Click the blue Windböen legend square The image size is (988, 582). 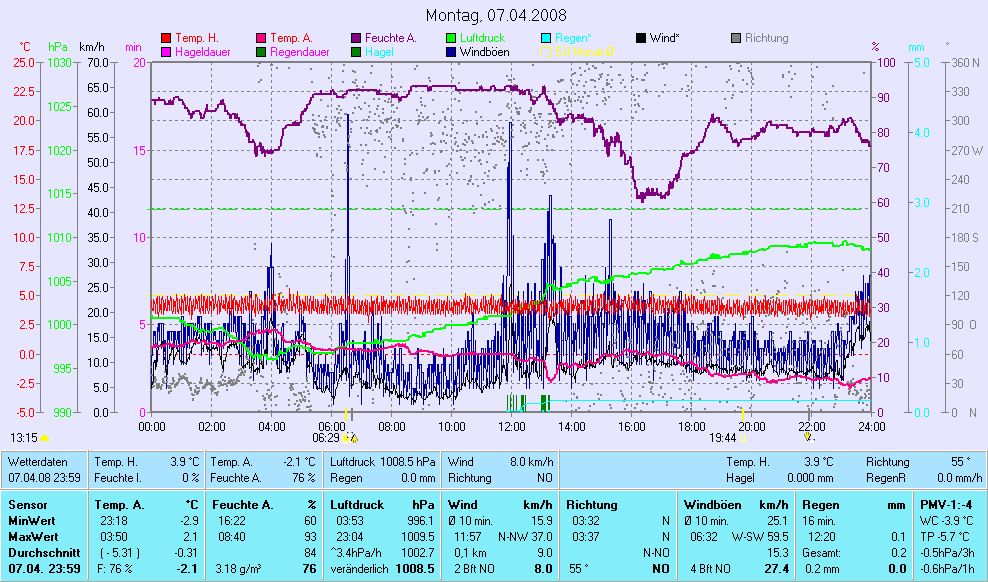coord(450,51)
